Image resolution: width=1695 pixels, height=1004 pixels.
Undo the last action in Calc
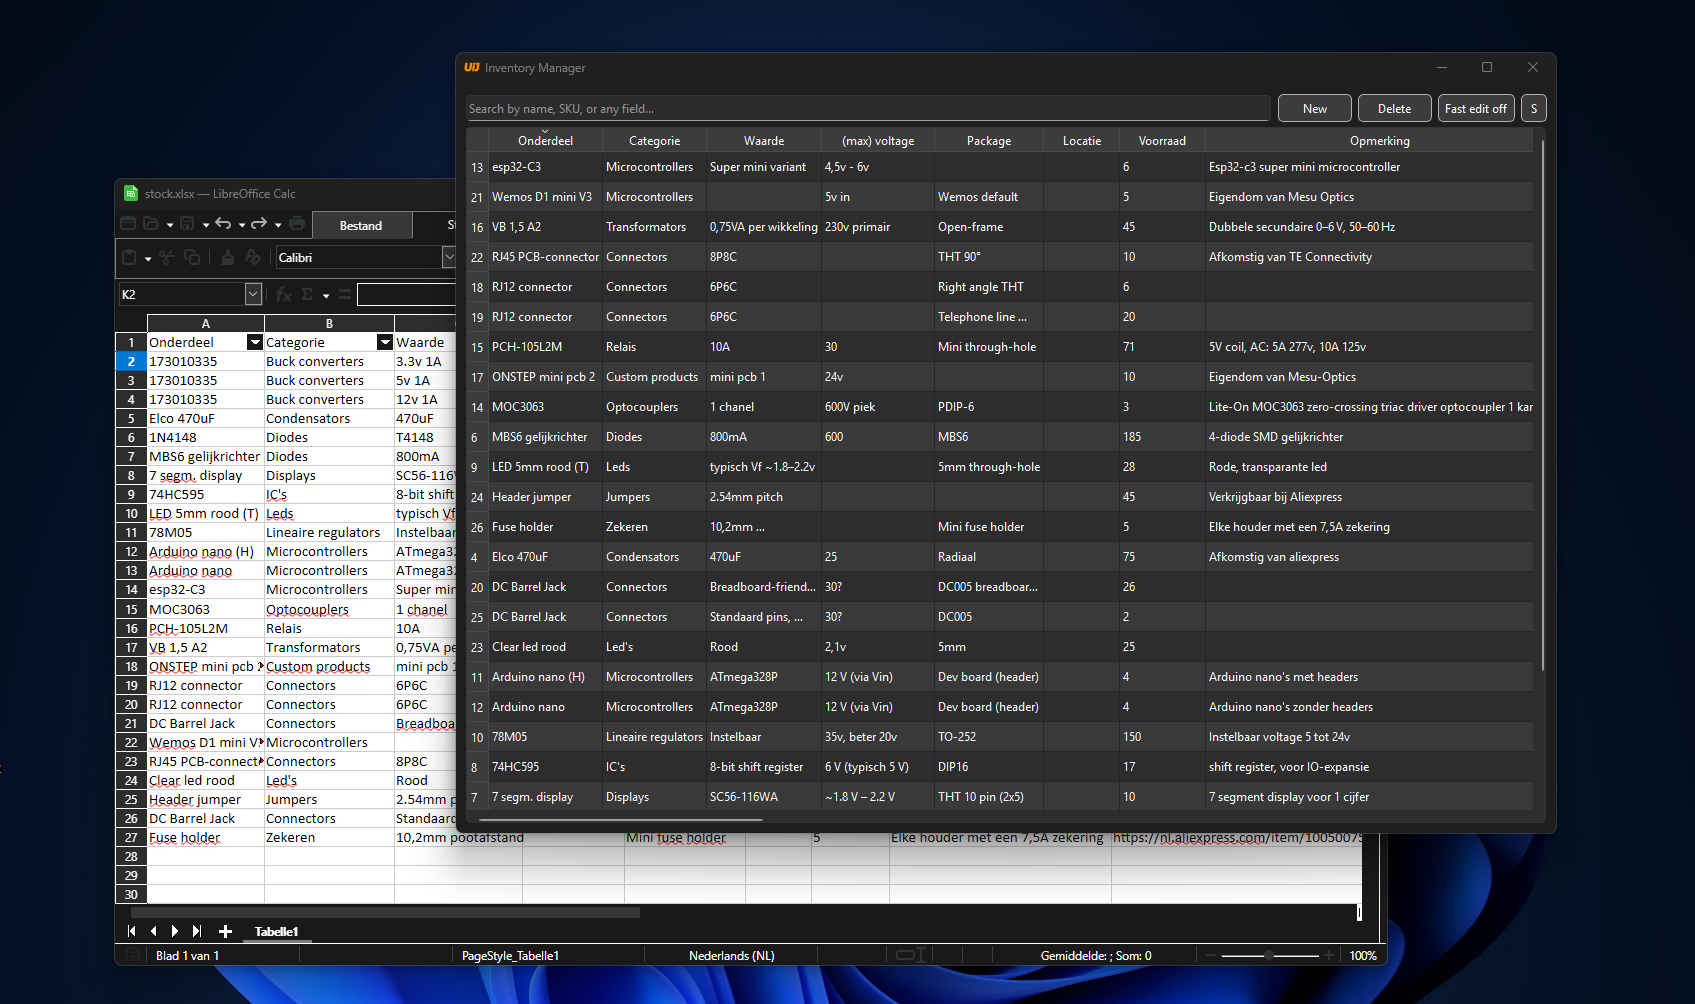point(223,224)
